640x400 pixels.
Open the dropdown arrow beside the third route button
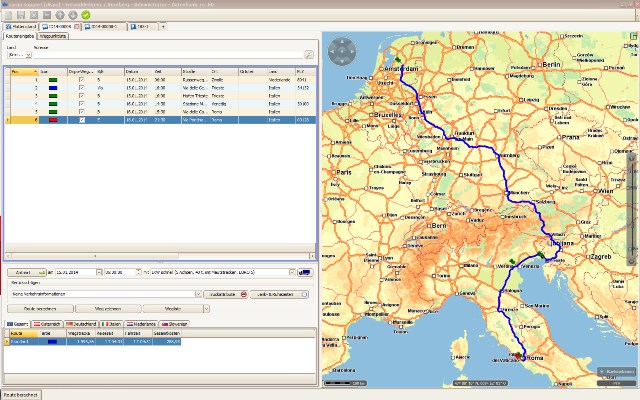(206, 309)
